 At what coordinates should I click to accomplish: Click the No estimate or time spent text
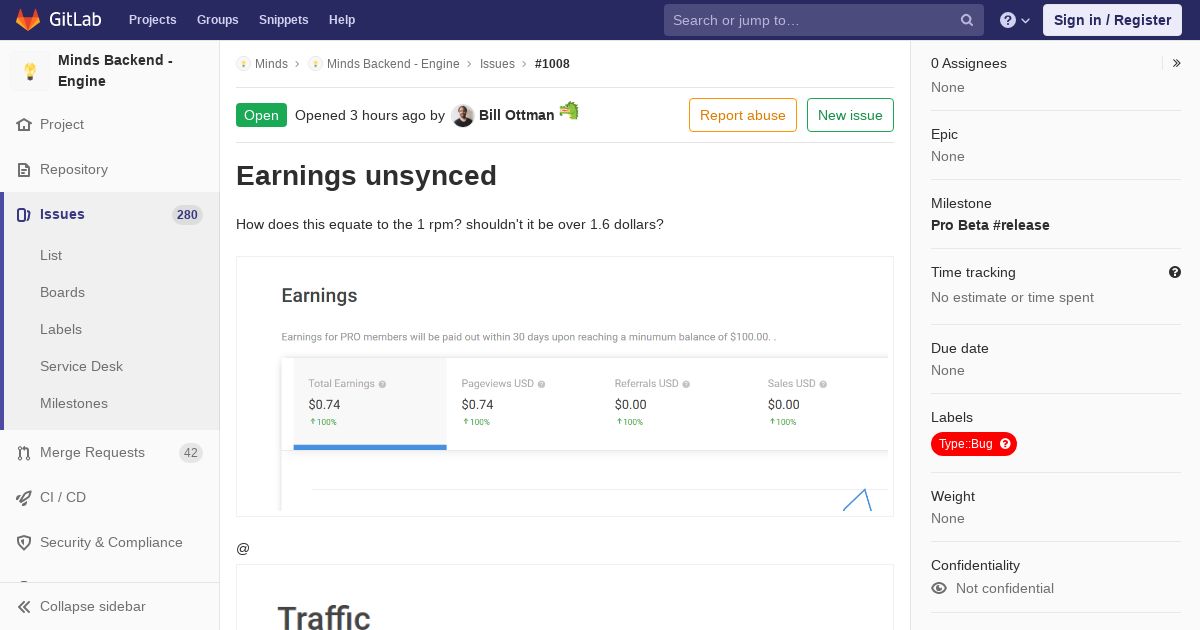pyautogui.click(x=1012, y=297)
